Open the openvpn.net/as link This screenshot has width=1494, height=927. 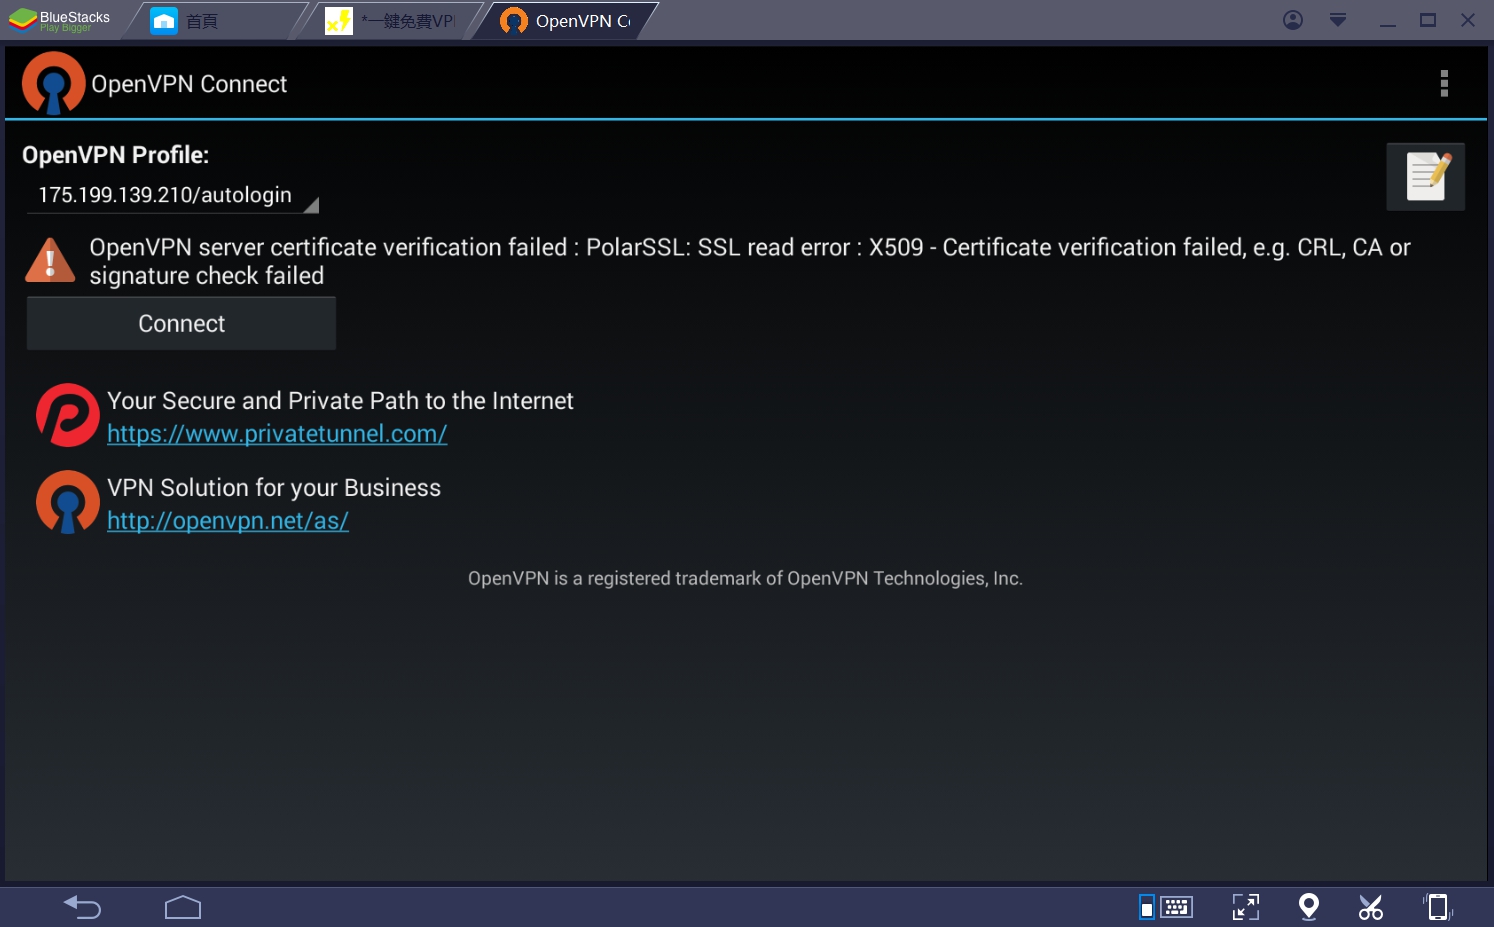[228, 521]
